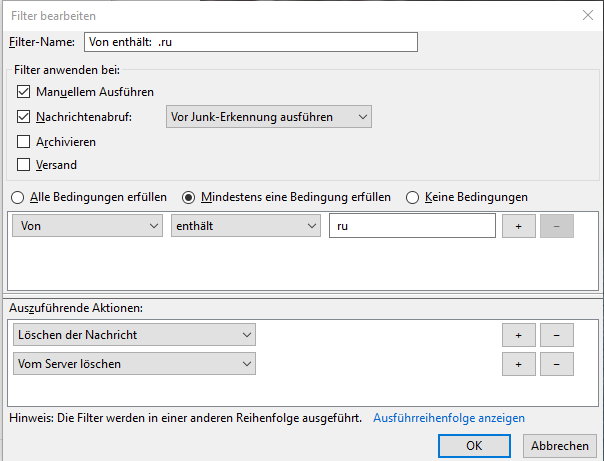This screenshot has width=604, height=461.
Task: Select 'Keine Bedingungen' radio option
Action: click(412, 197)
